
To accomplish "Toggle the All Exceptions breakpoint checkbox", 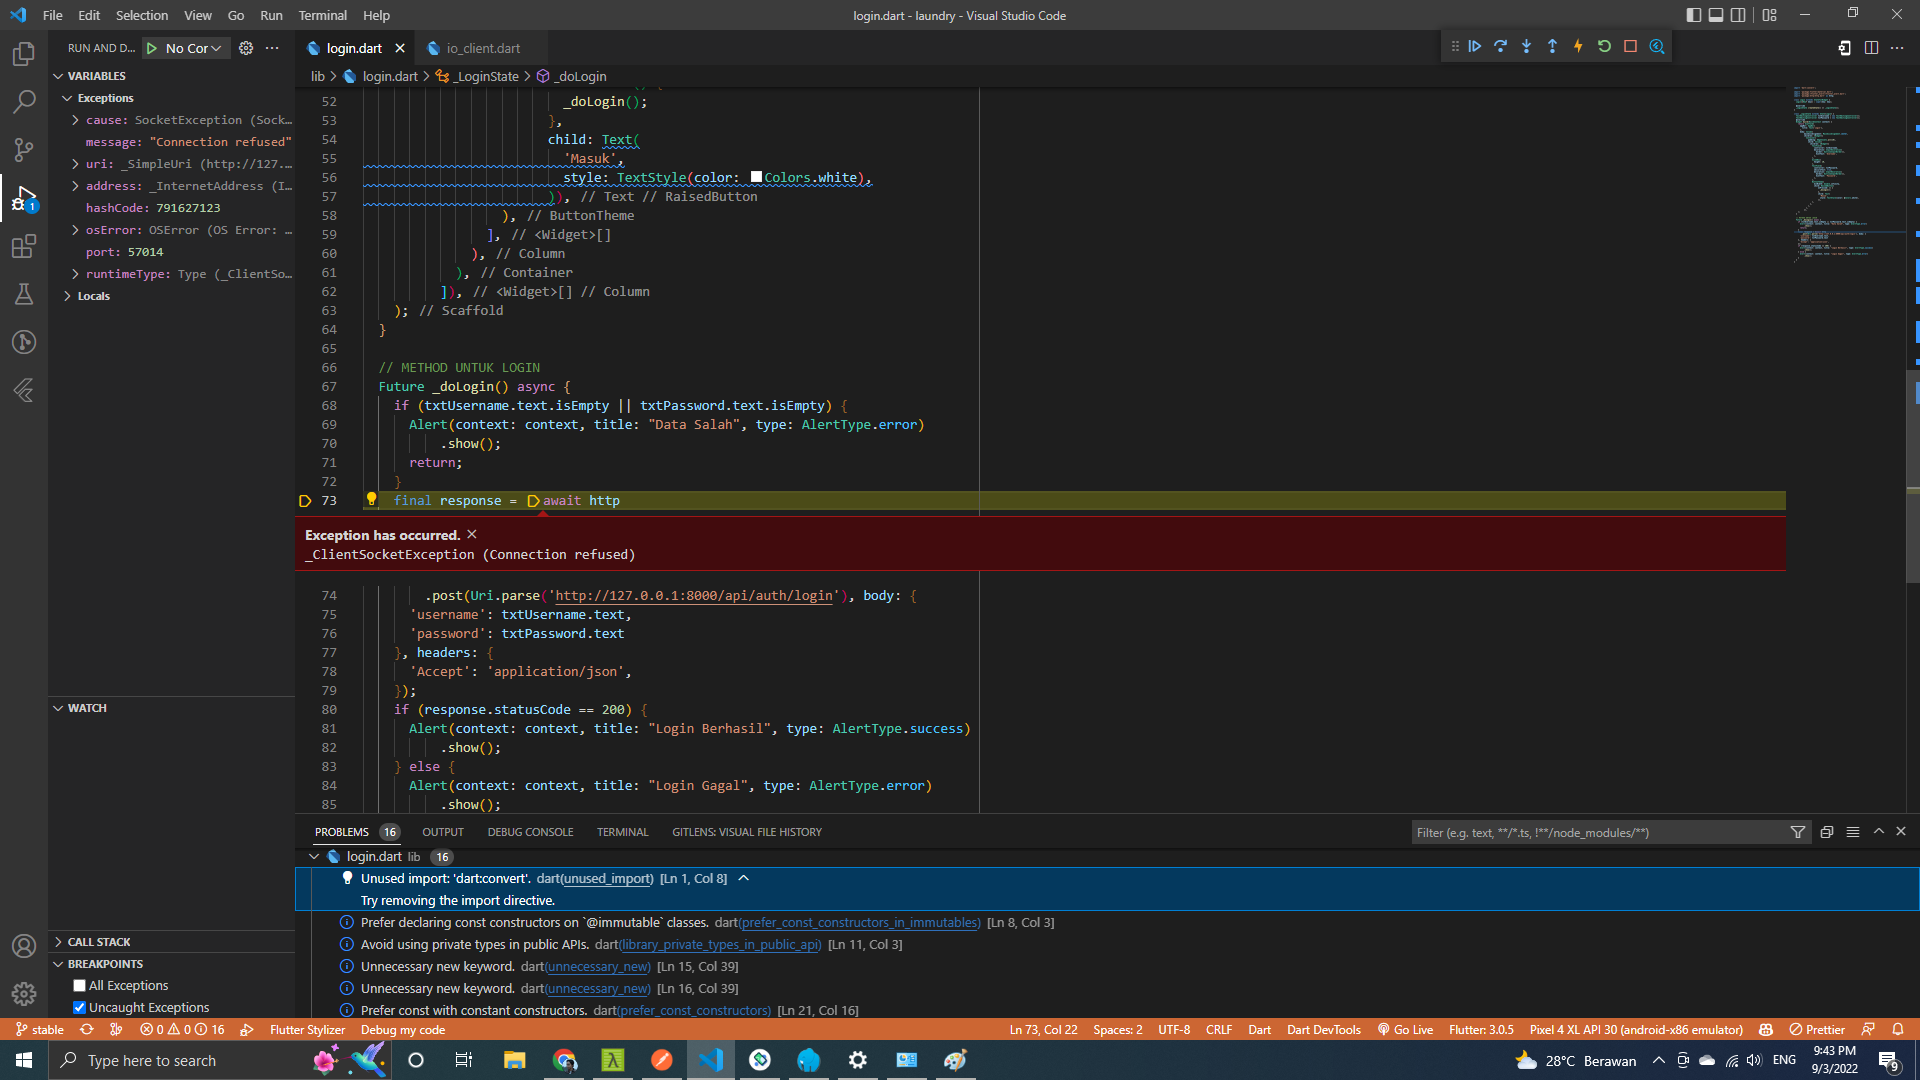I will click(x=80, y=986).
